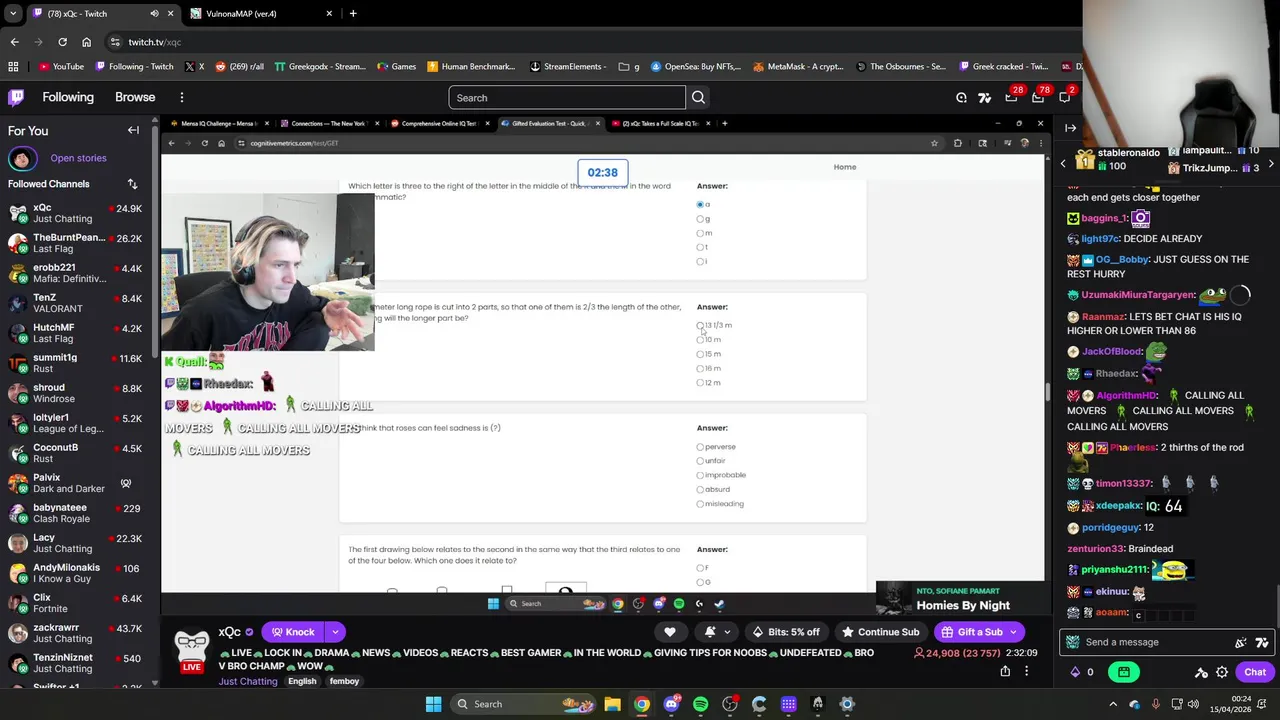Sort followed channels with the arrows icon

pos(132,184)
